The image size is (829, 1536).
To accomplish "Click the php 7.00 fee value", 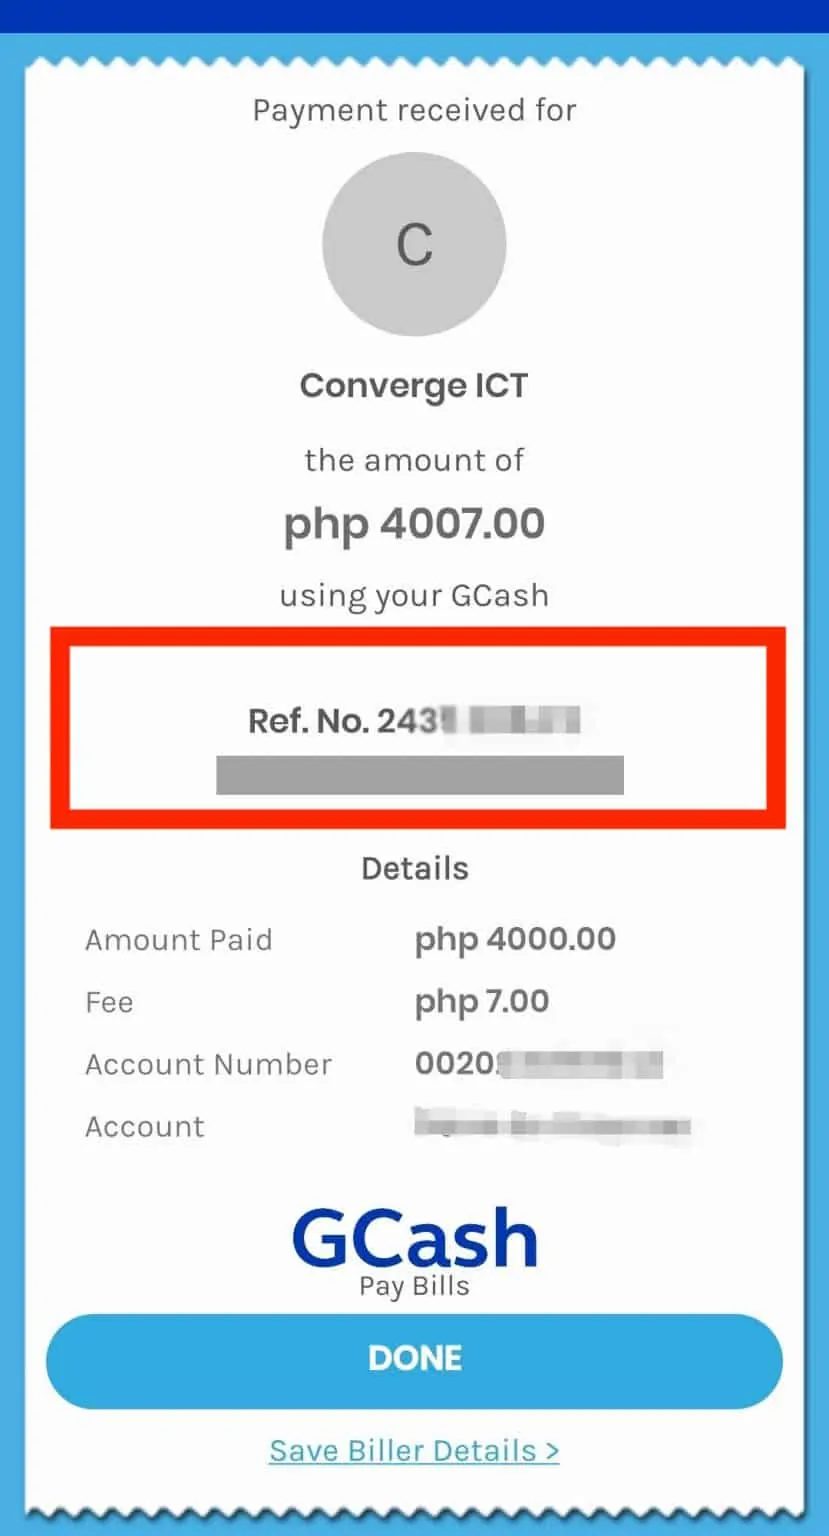I will 482,1001.
